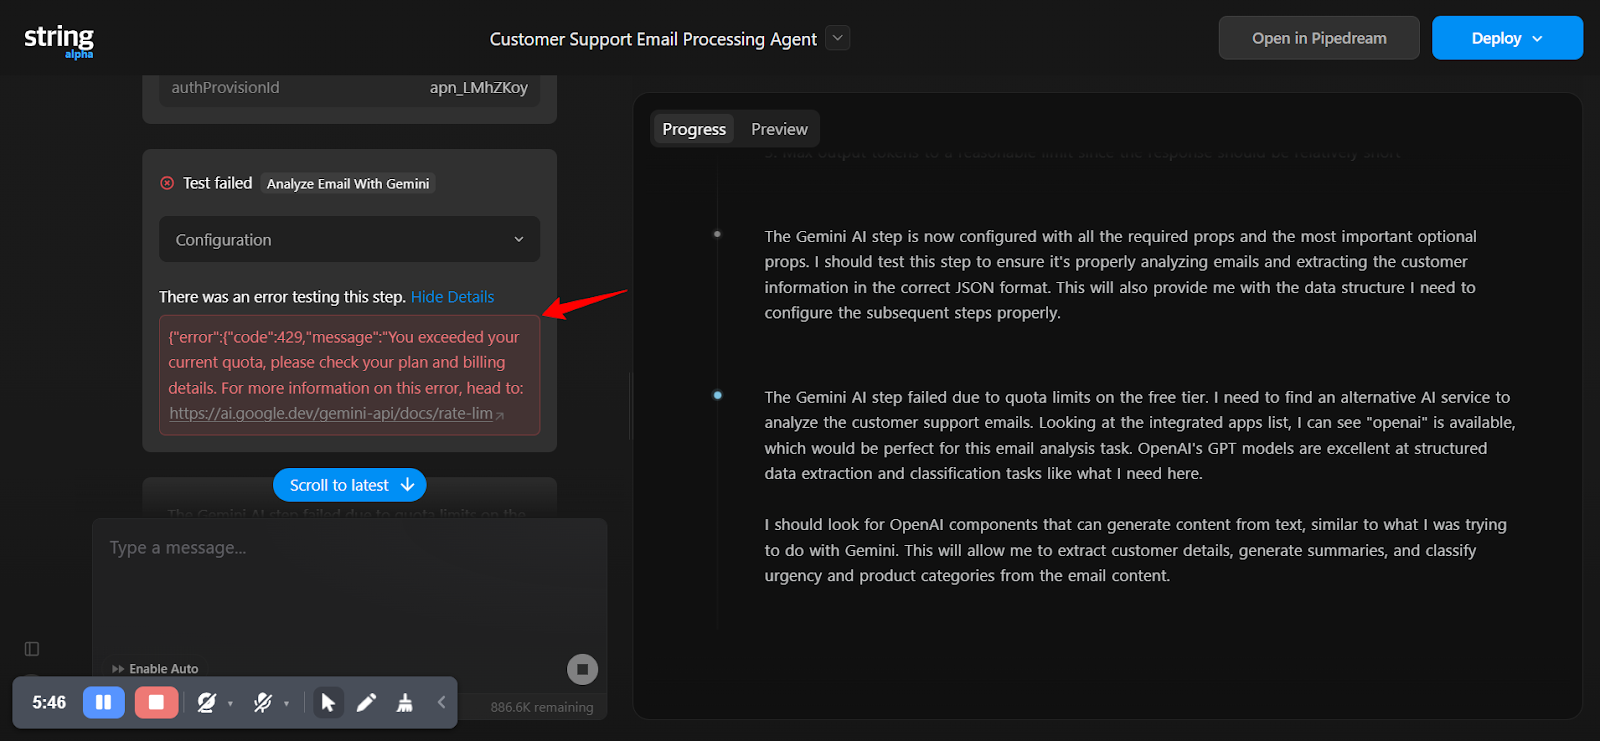Stop the screen recording

[x=156, y=702]
